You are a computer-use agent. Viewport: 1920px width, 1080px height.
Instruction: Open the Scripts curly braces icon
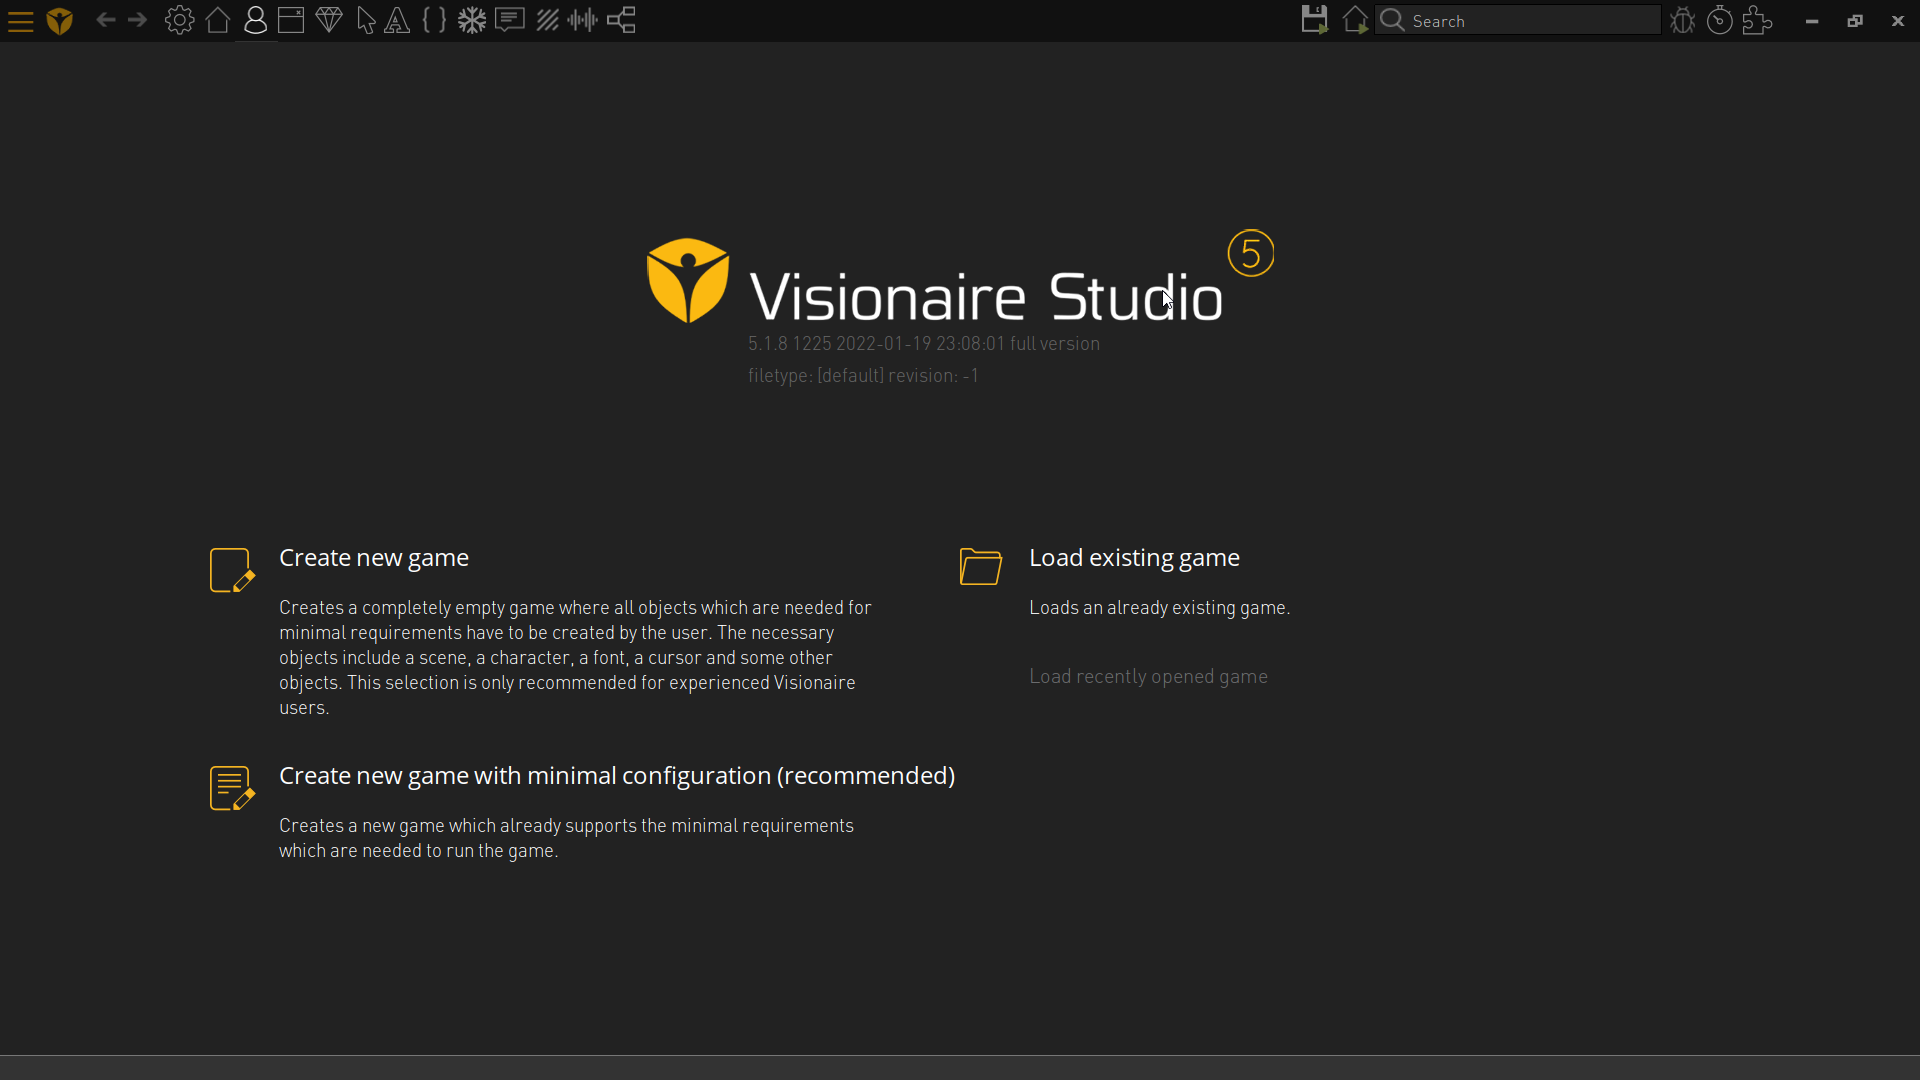(434, 20)
